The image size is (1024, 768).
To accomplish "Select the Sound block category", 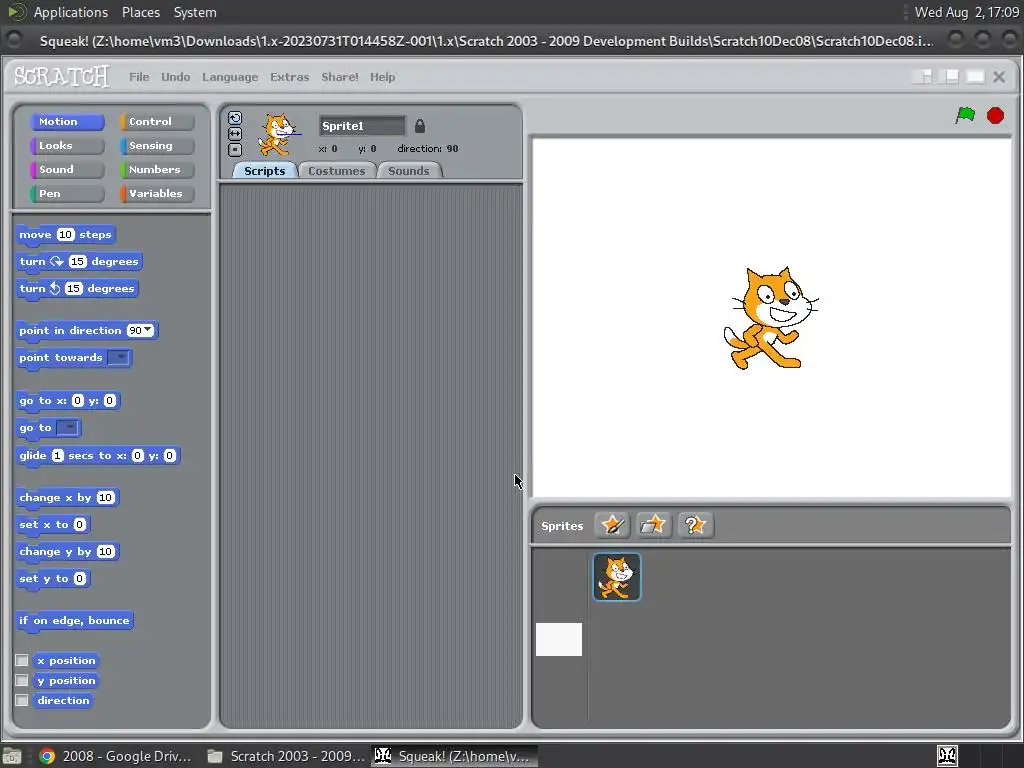I will 67,169.
